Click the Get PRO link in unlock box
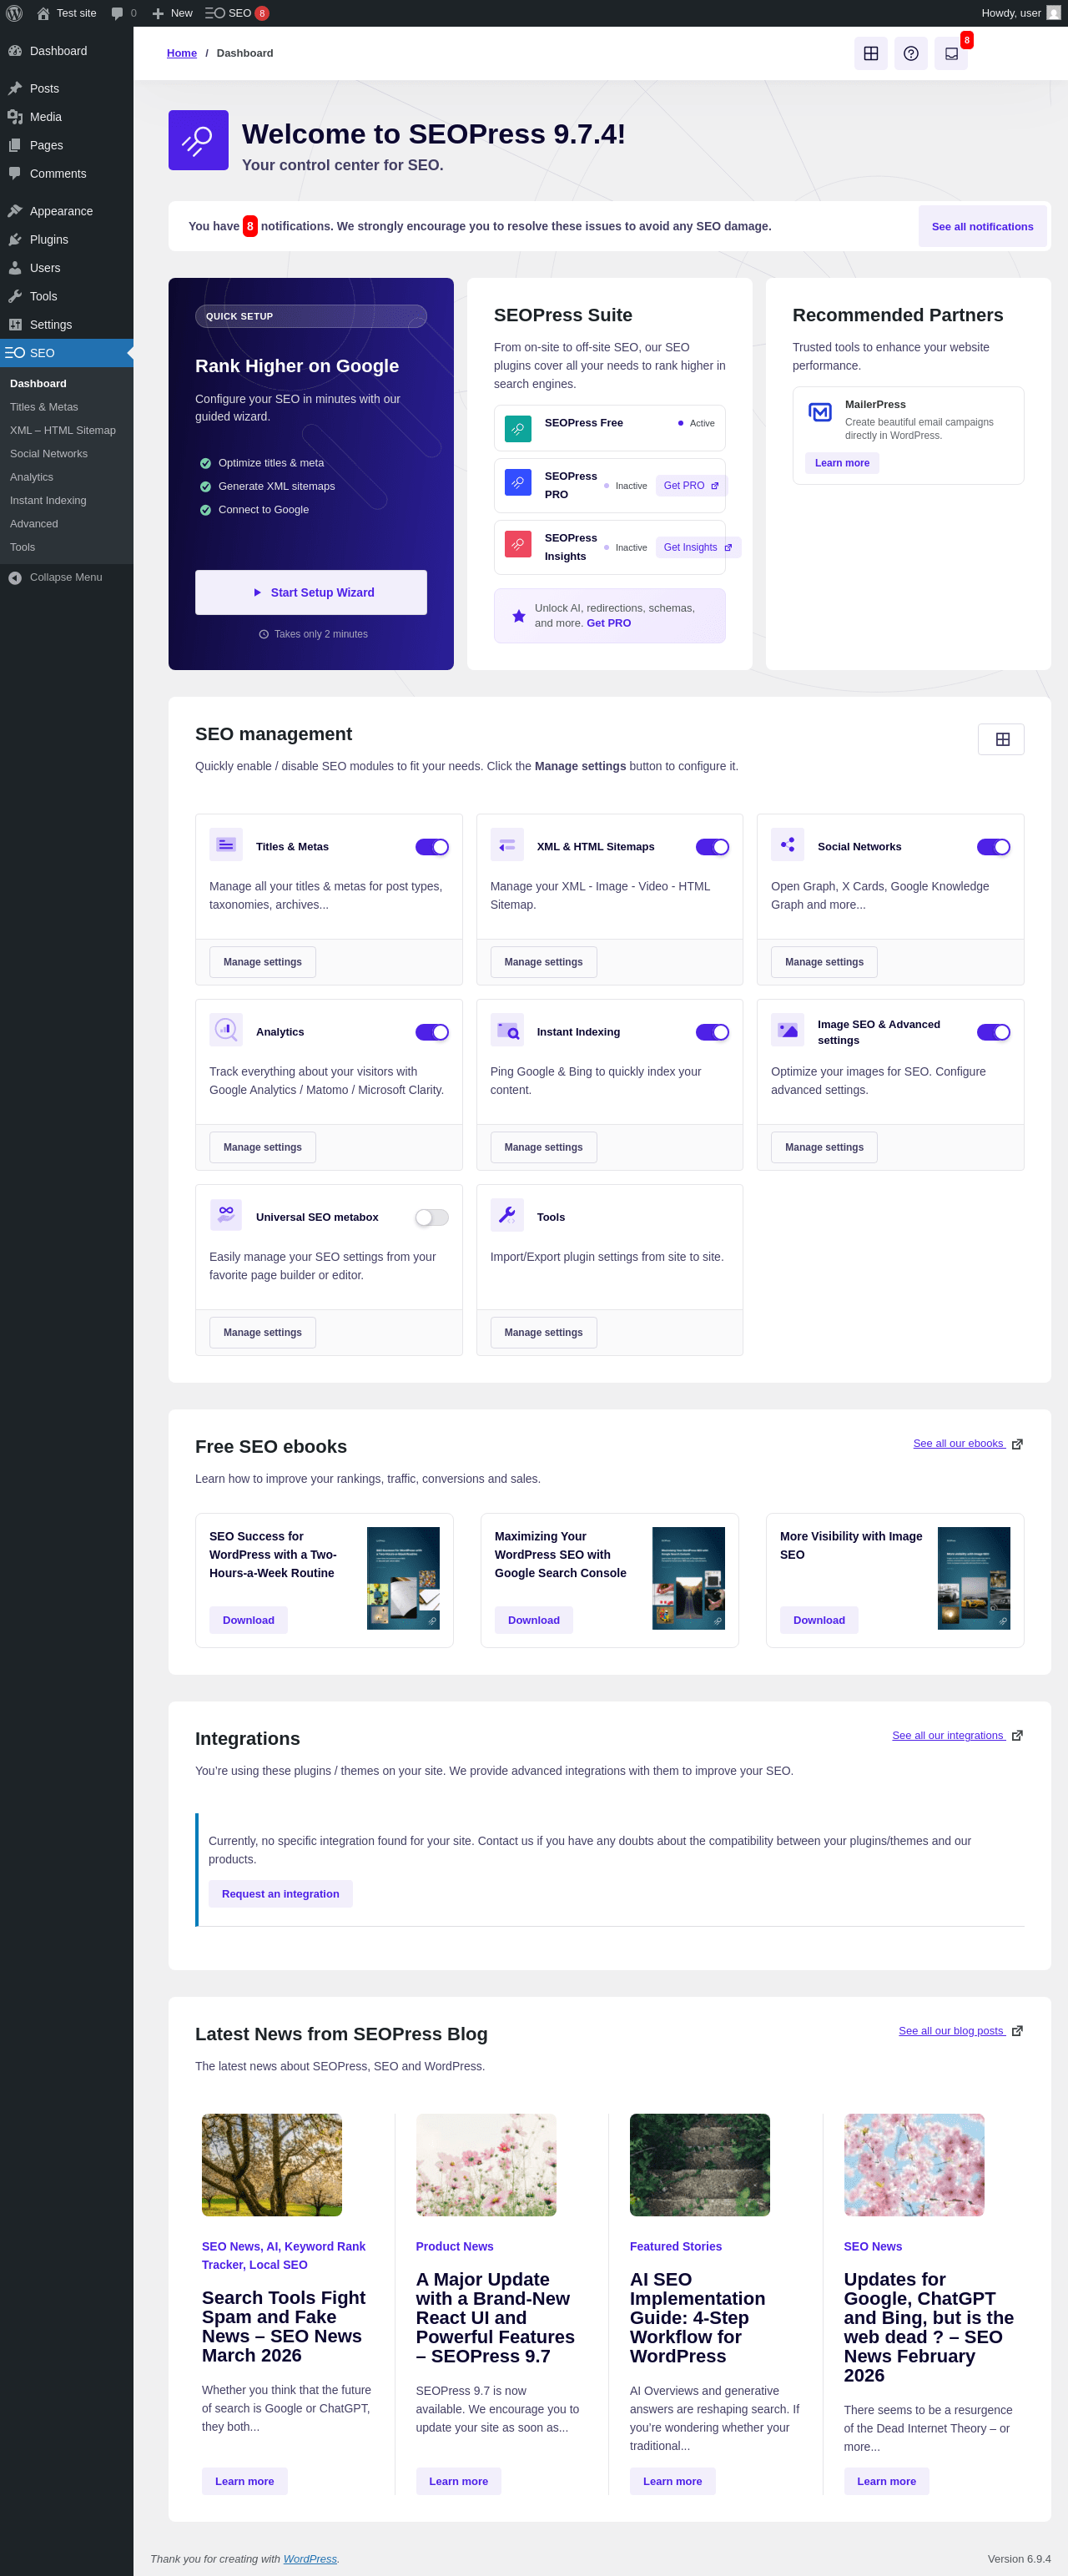 (609, 623)
